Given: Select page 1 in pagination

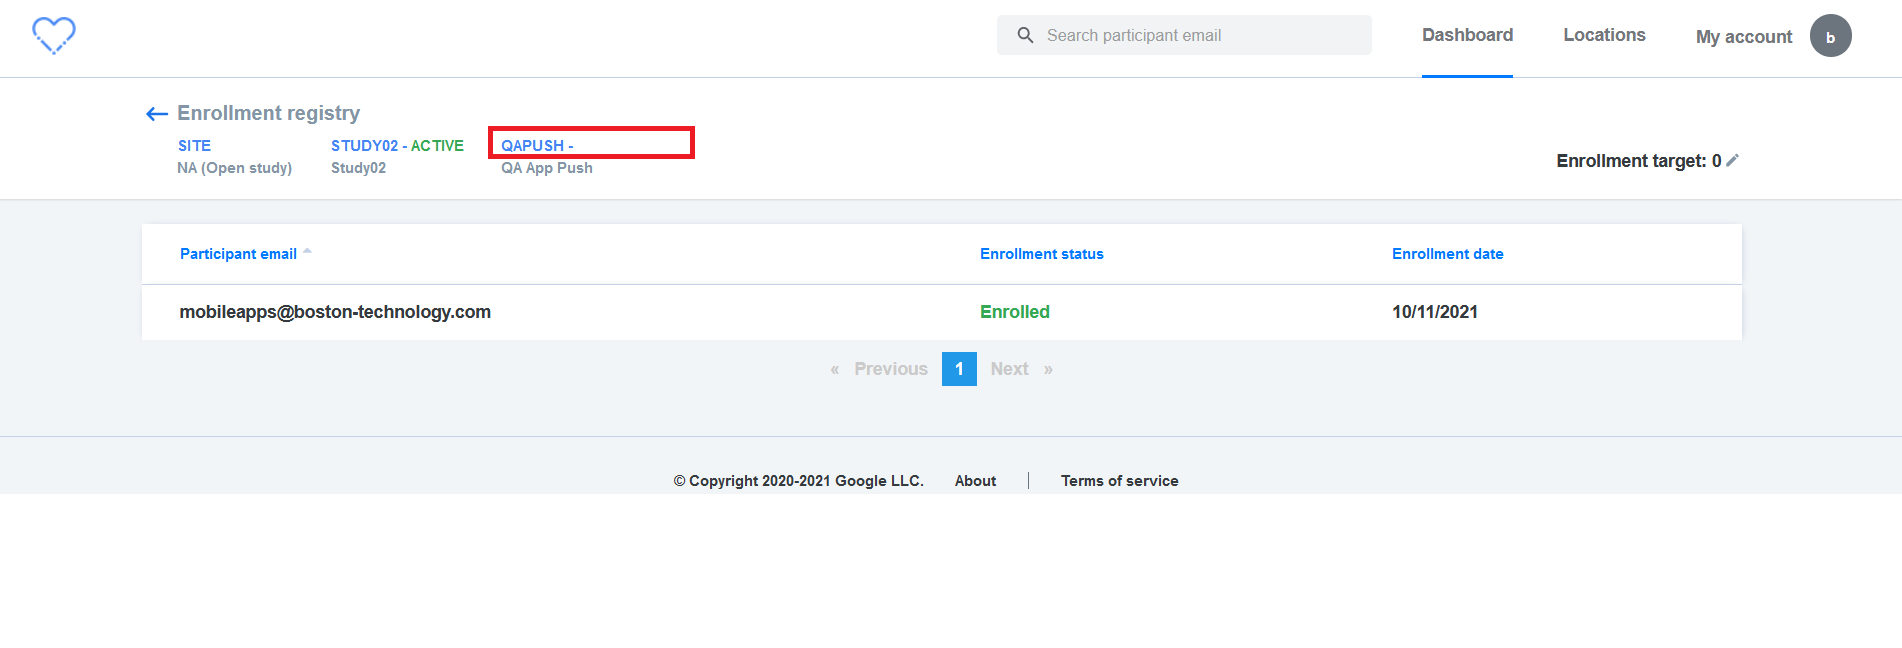Looking at the screenshot, I should (x=959, y=369).
